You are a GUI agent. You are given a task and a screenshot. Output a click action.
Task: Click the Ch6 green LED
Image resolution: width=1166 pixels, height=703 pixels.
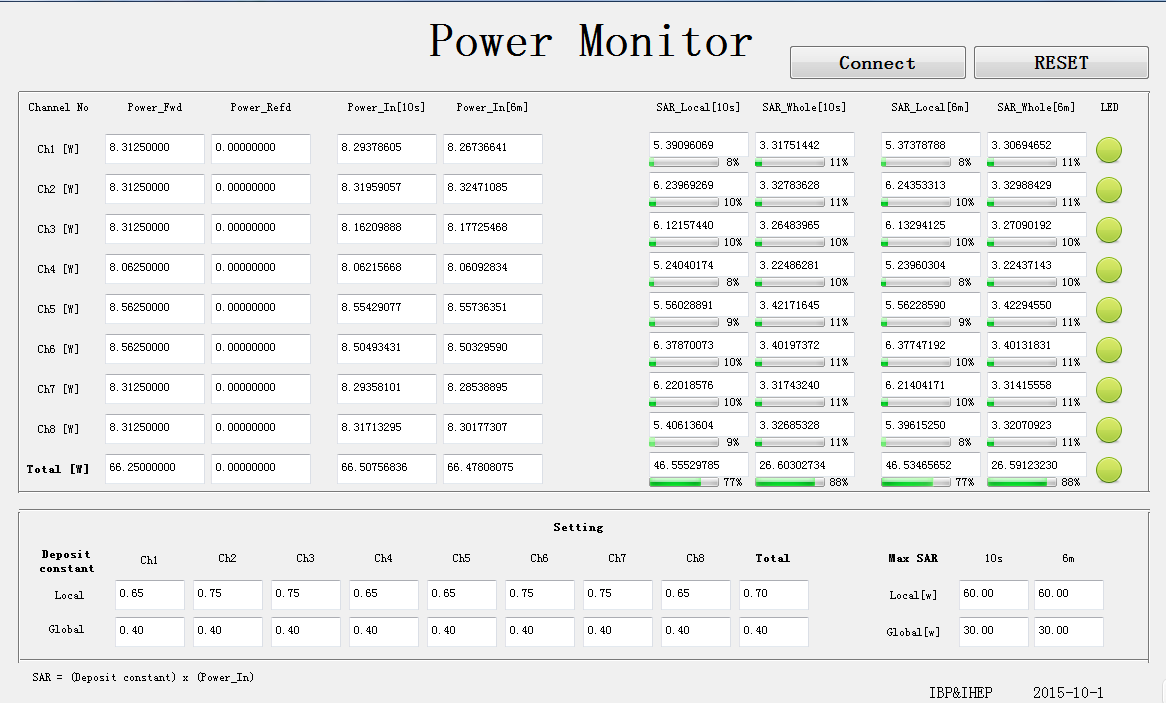pyautogui.click(x=1109, y=350)
